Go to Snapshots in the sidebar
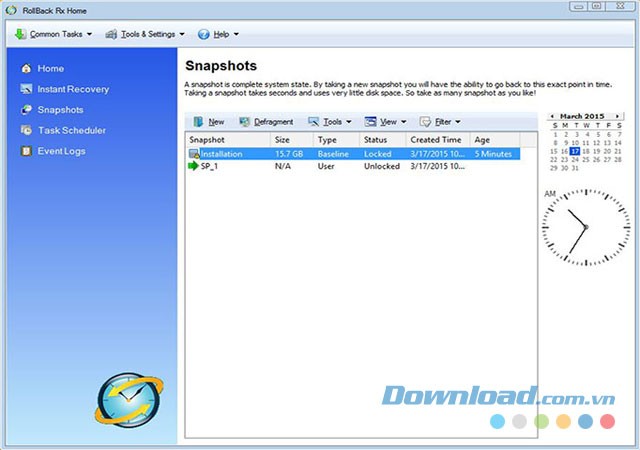This screenshot has height=450, width=640. coord(60,110)
